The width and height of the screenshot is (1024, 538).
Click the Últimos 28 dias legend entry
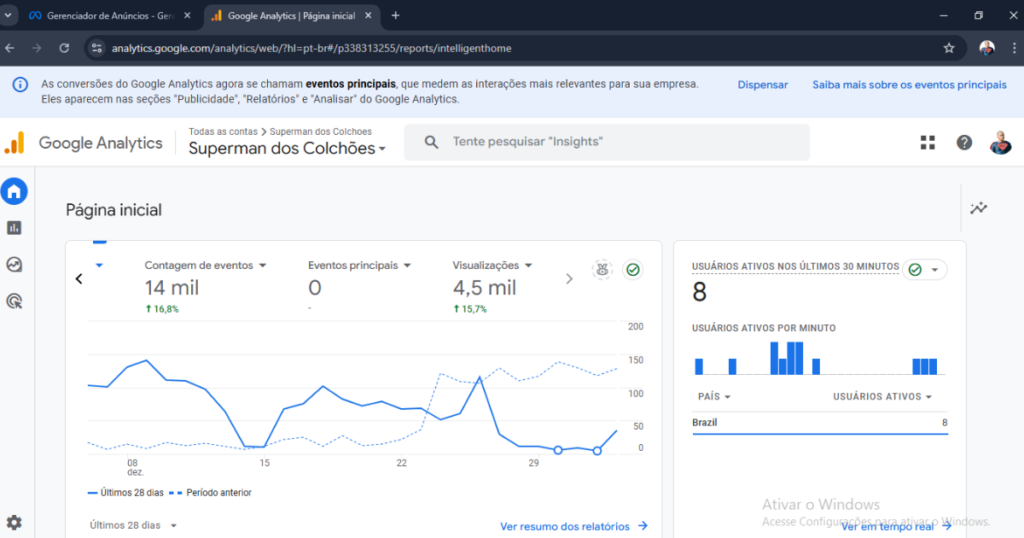(x=125, y=492)
